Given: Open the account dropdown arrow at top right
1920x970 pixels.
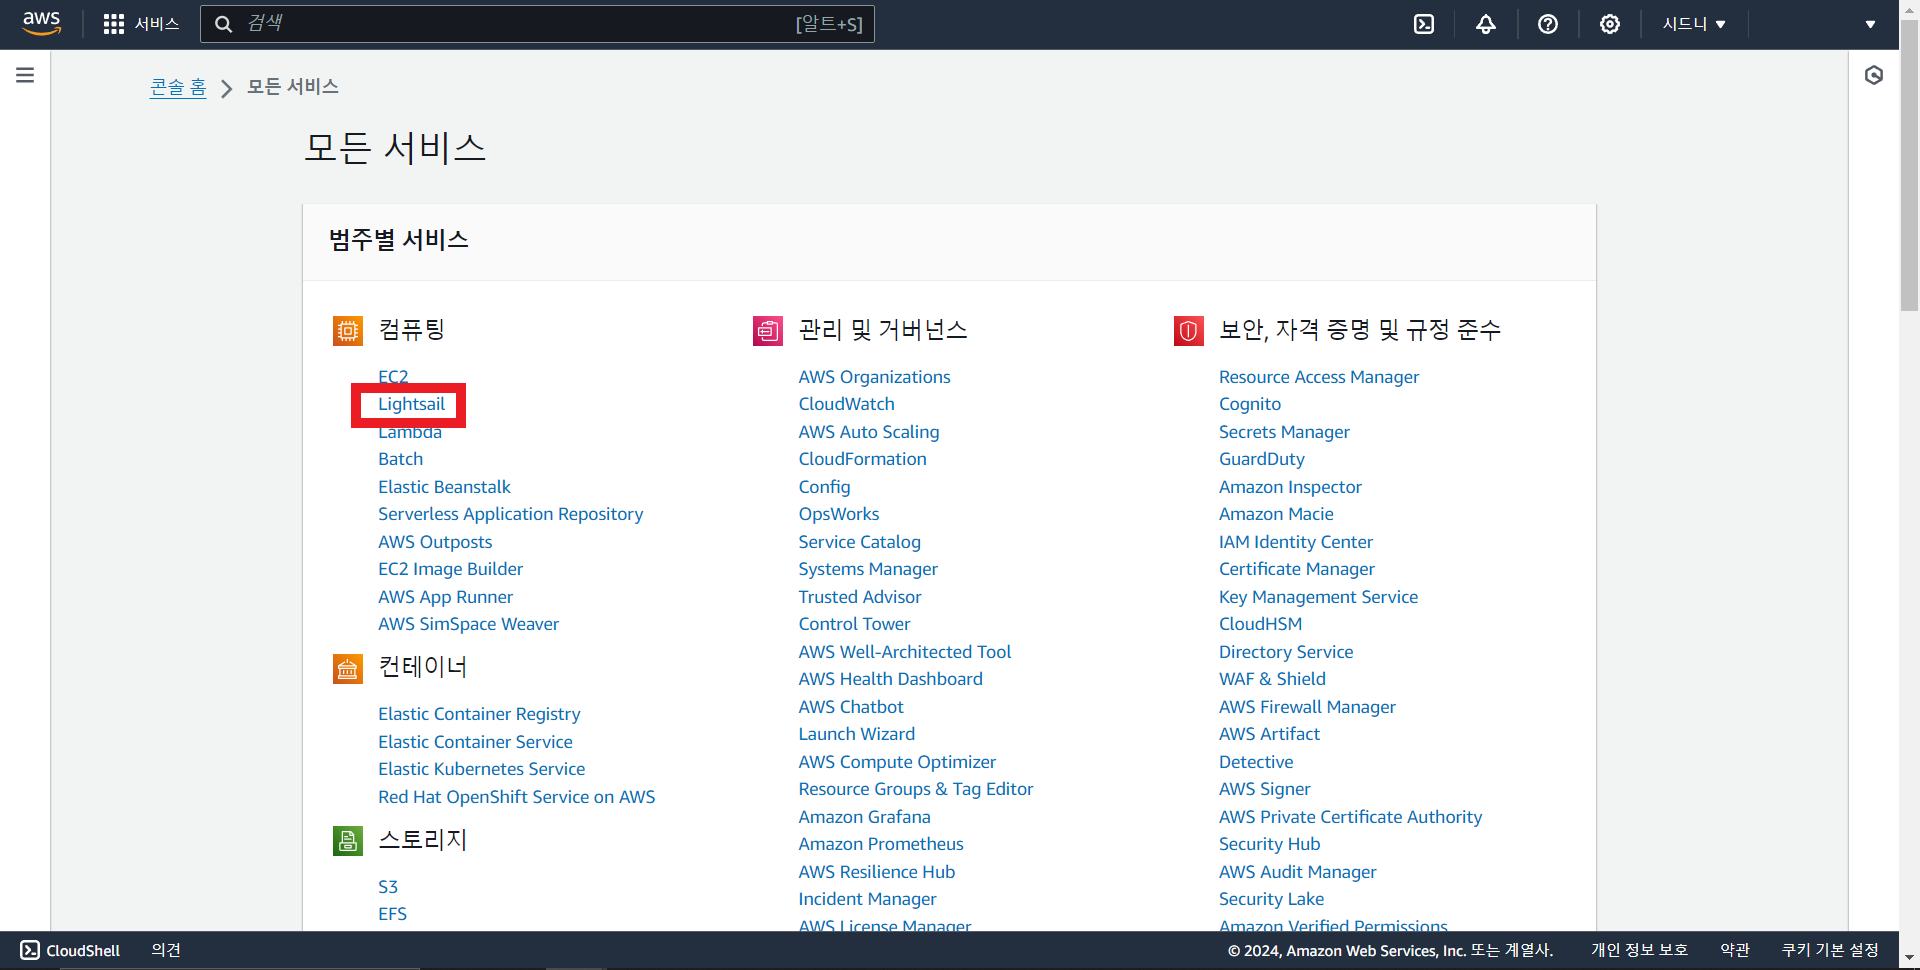Looking at the screenshot, I should (x=1870, y=24).
